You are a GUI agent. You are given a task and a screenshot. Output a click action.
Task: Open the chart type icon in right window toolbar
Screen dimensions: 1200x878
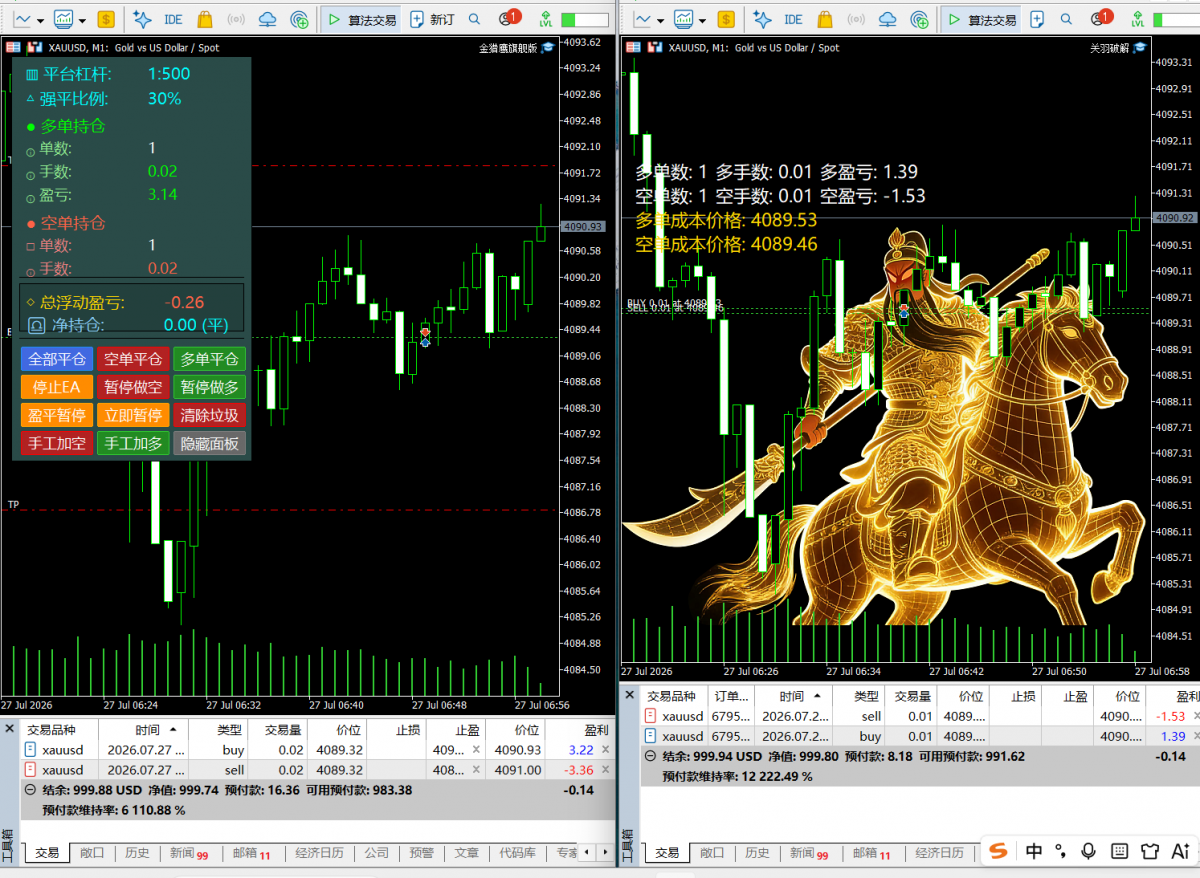(642, 19)
